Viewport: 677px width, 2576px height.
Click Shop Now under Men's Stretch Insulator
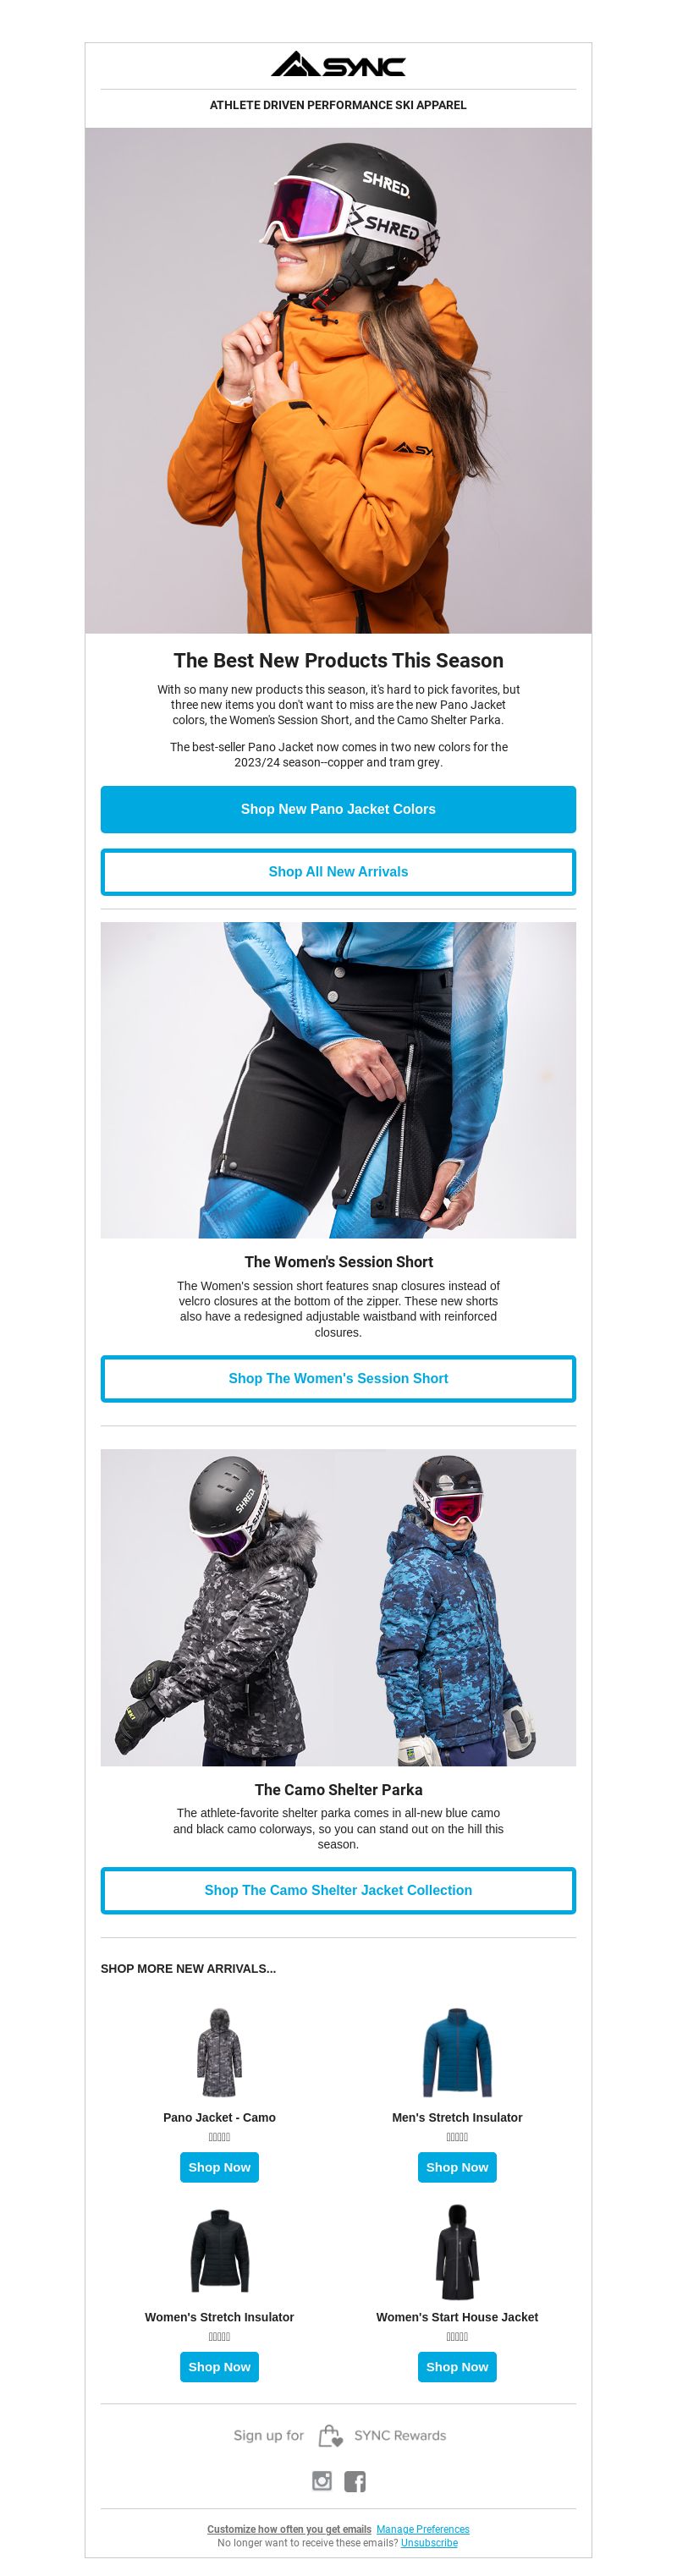tap(457, 2167)
